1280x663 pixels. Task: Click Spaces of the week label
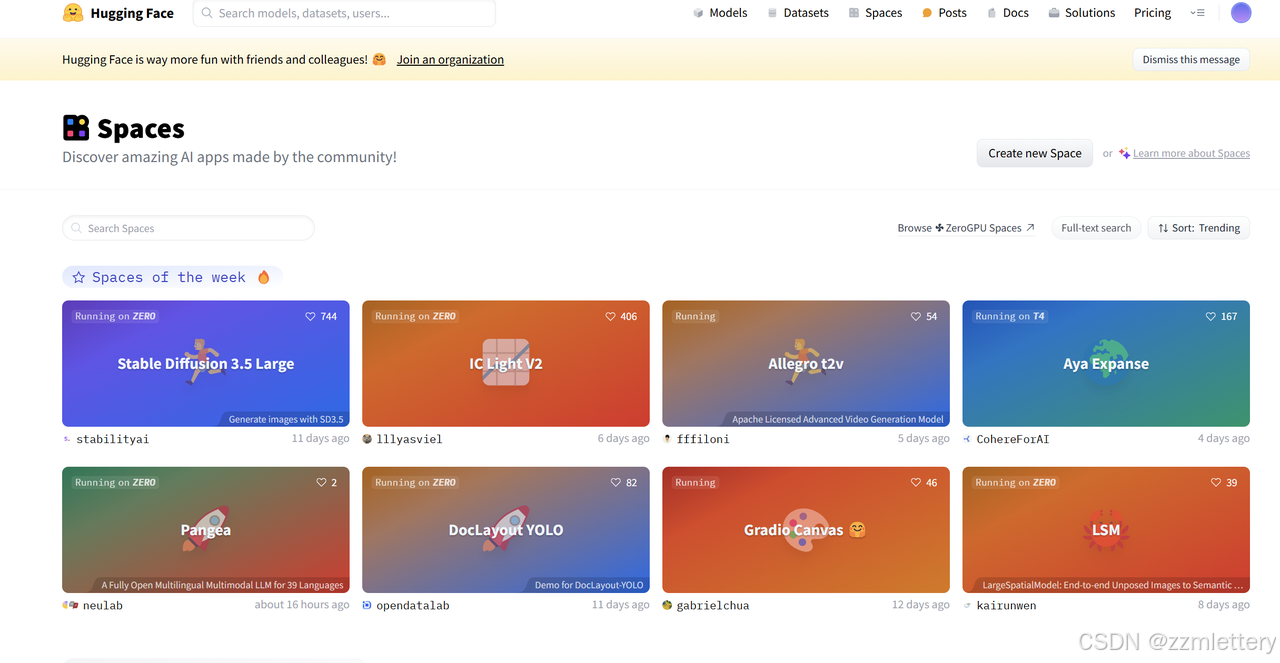point(168,277)
